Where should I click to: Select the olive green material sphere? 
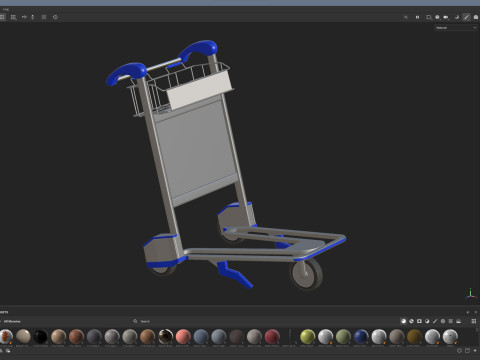[343, 337]
